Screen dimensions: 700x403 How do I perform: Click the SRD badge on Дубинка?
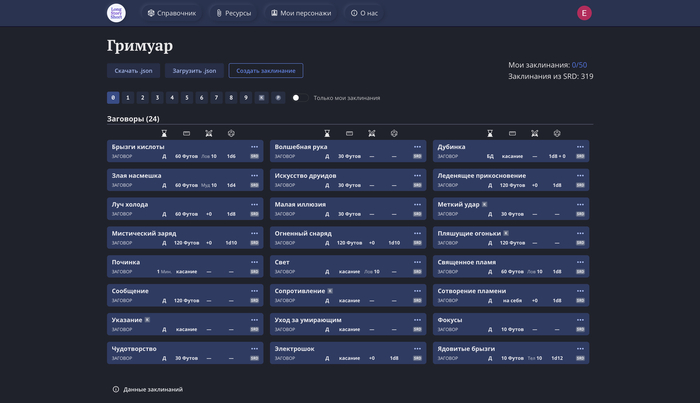580,156
